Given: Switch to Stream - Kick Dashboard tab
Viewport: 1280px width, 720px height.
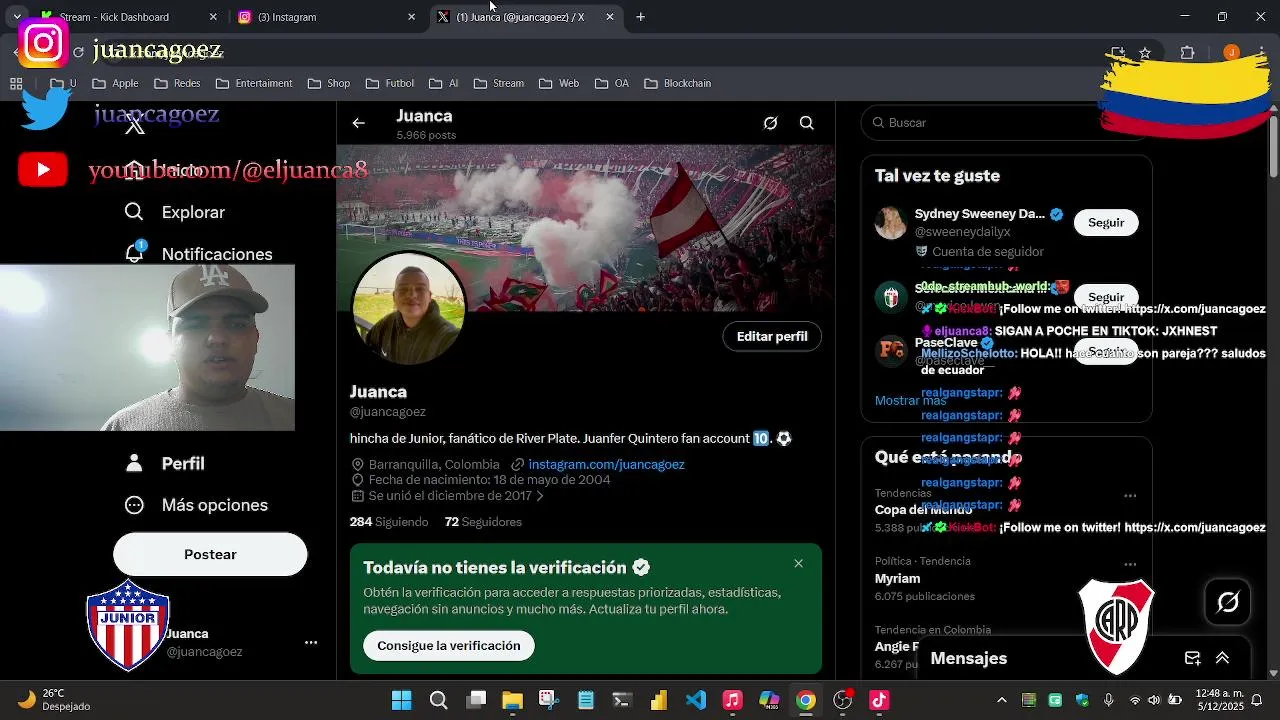Looking at the screenshot, I should pyautogui.click(x=130, y=17).
